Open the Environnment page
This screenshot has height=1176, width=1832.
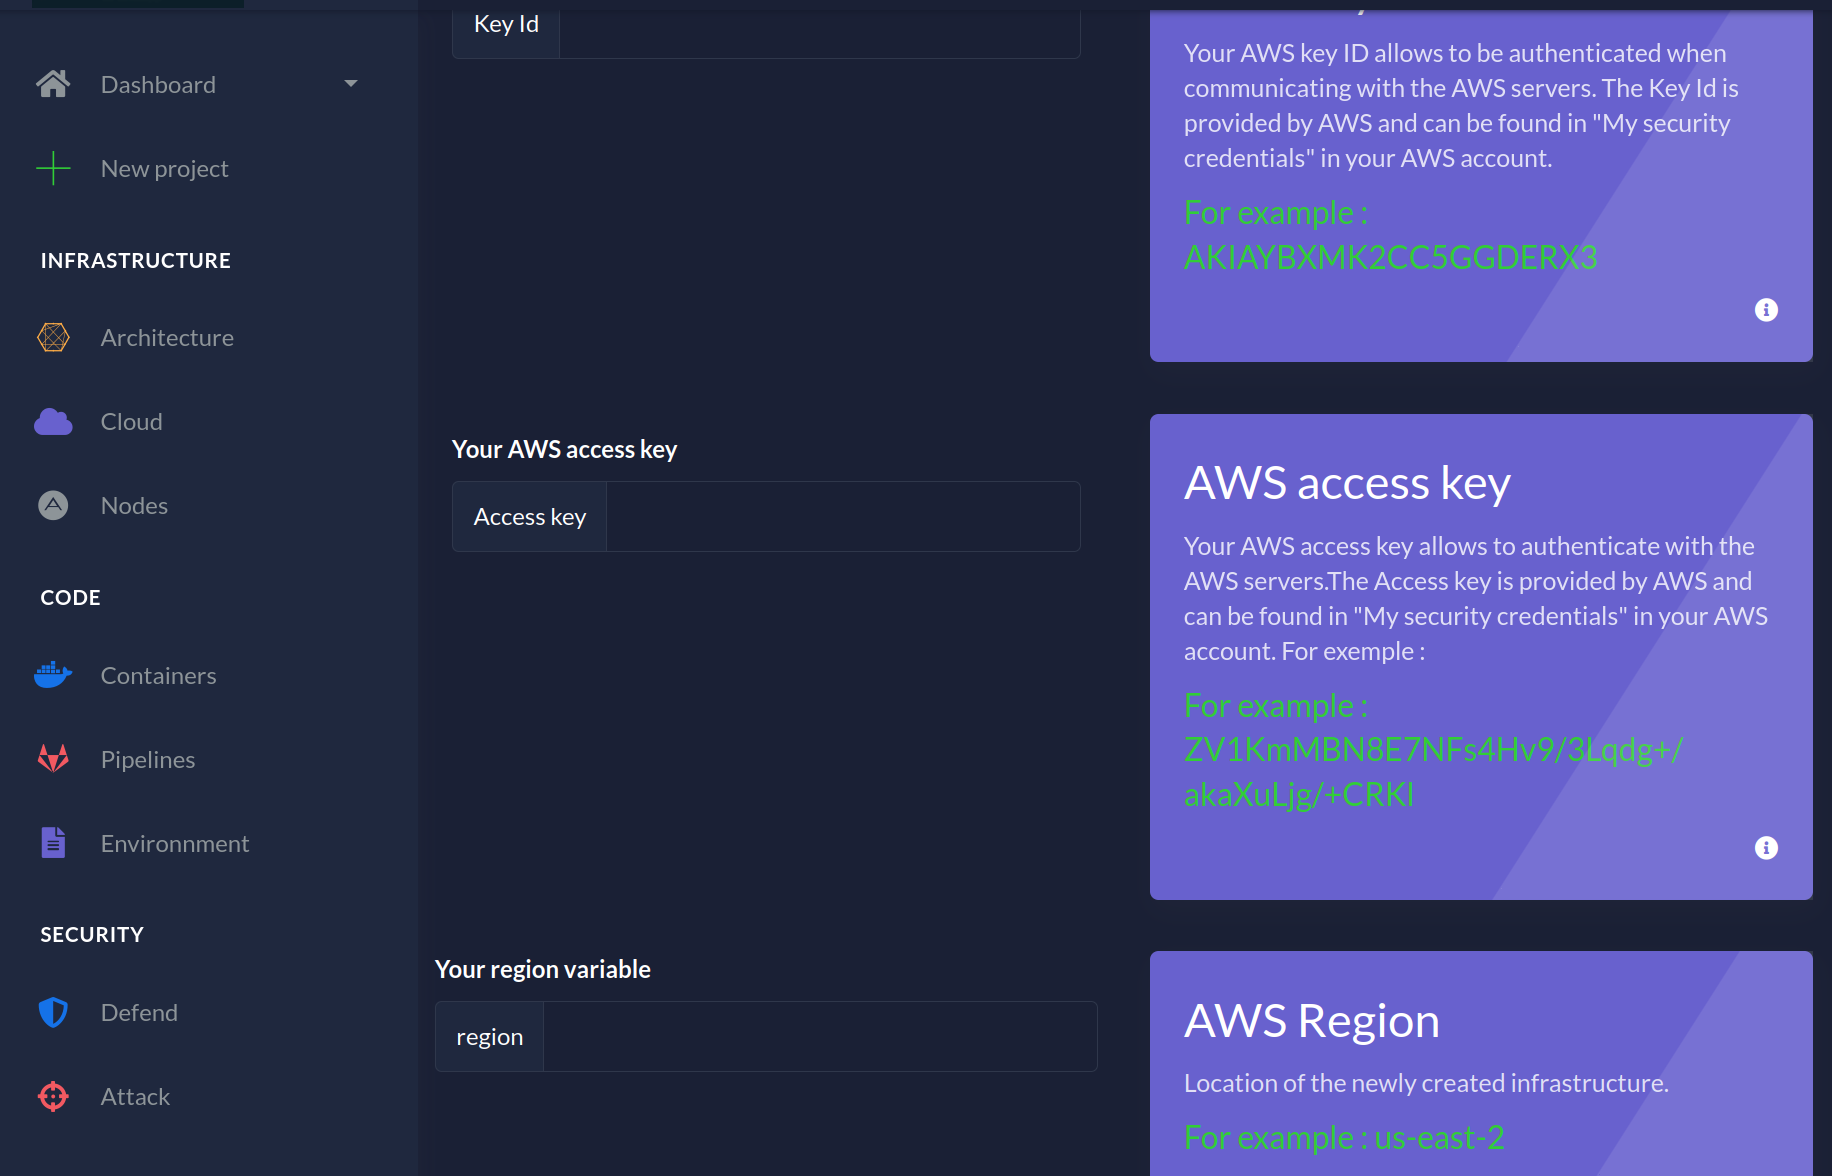click(175, 844)
